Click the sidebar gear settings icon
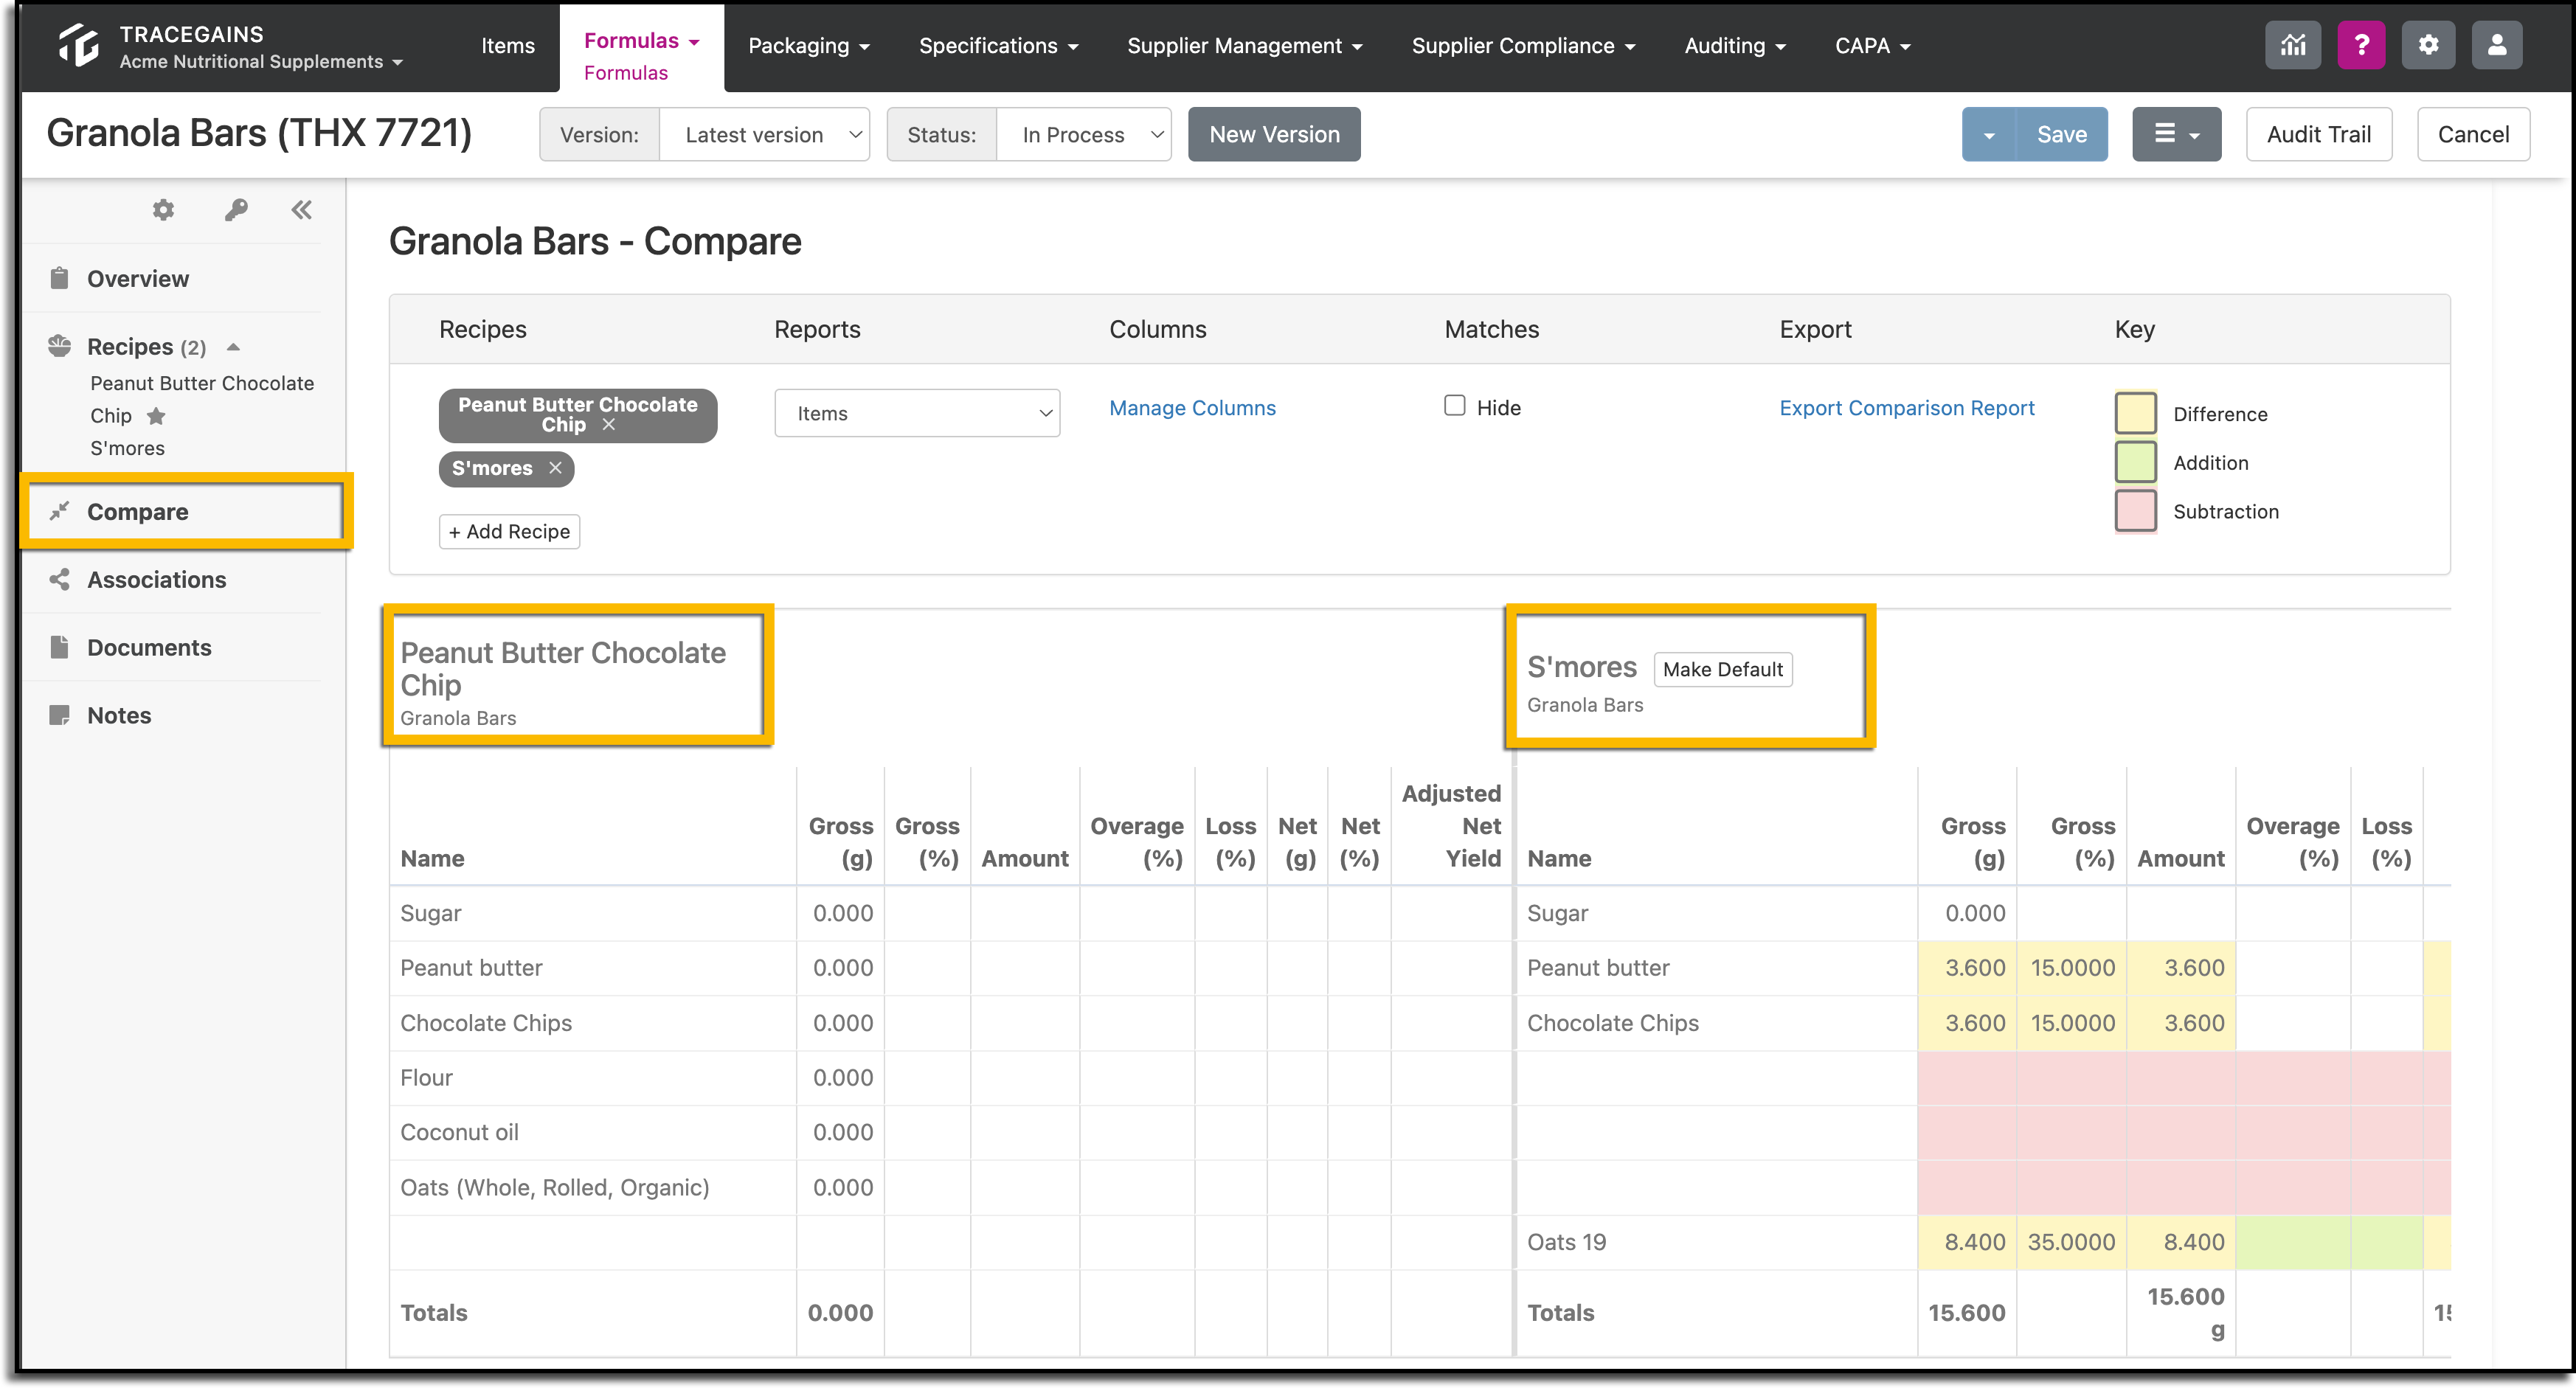Screen dimensions: 2576x1388 pyautogui.click(x=163, y=210)
